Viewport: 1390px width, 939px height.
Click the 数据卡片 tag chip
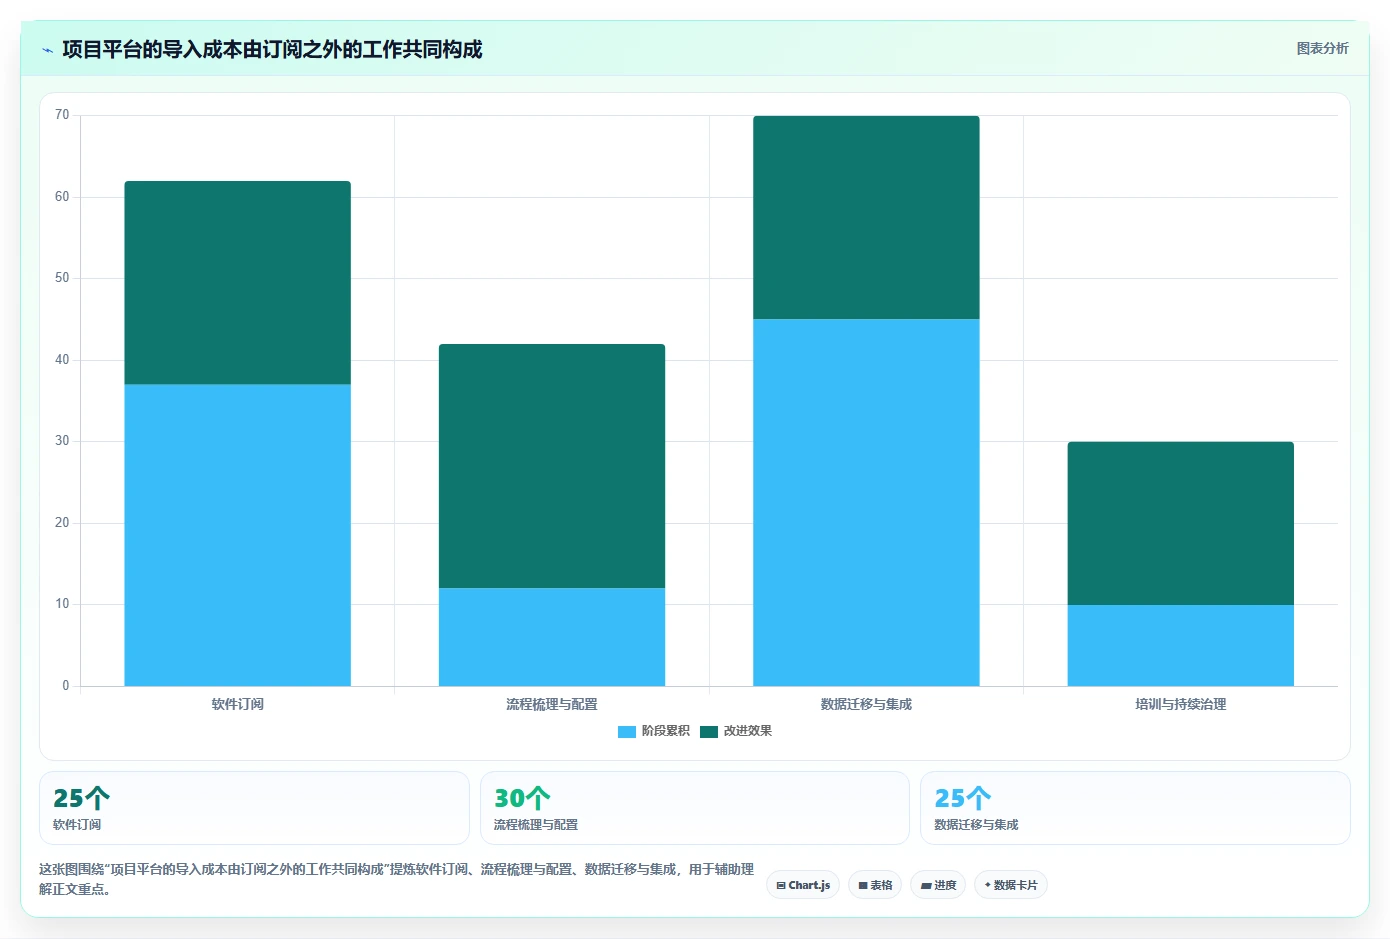point(1011,885)
